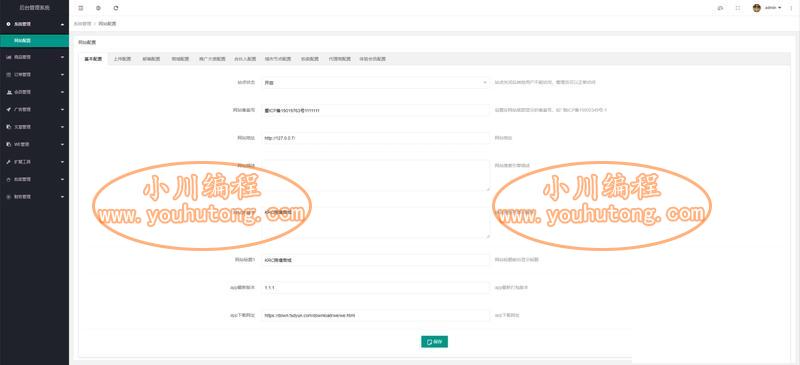Viewport: 800px width, 365px height.
Task: Click the globe icon in the top toolbar
Action: [98, 8]
